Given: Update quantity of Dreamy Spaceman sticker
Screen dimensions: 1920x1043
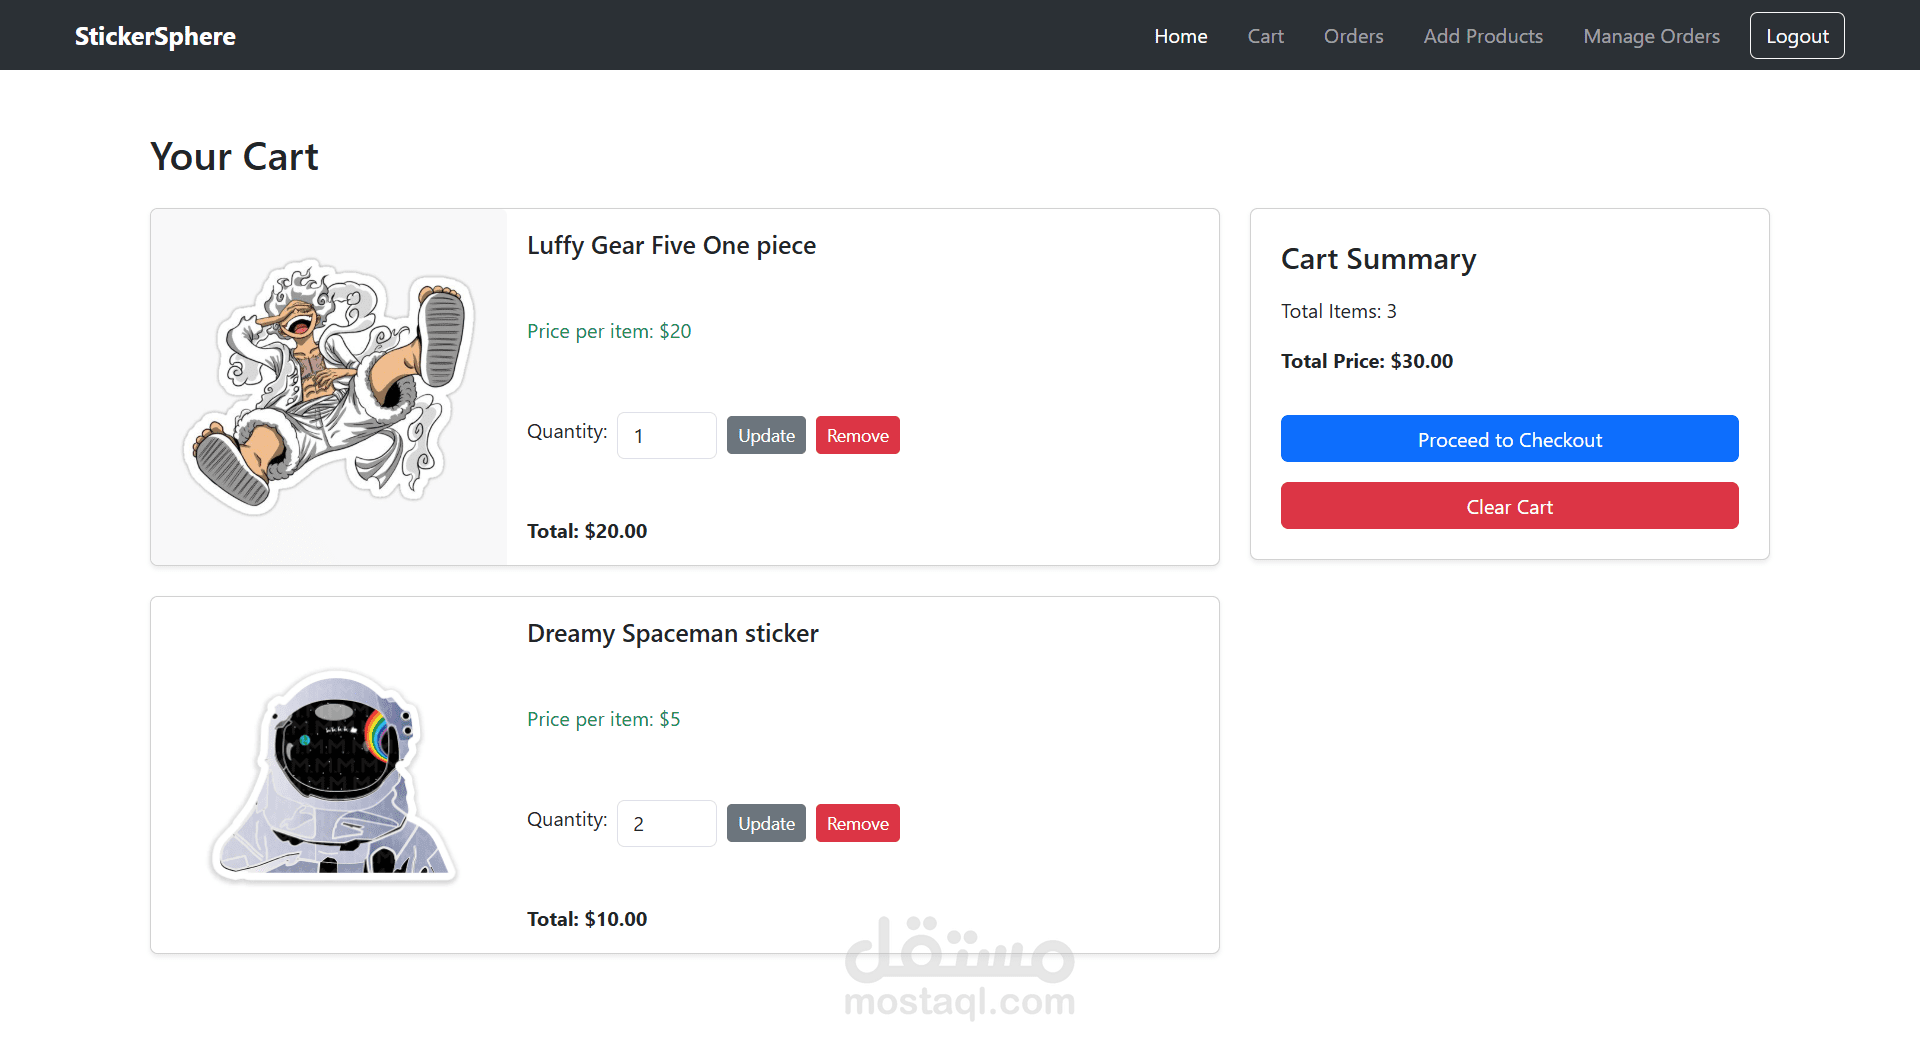Looking at the screenshot, I should [766, 824].
